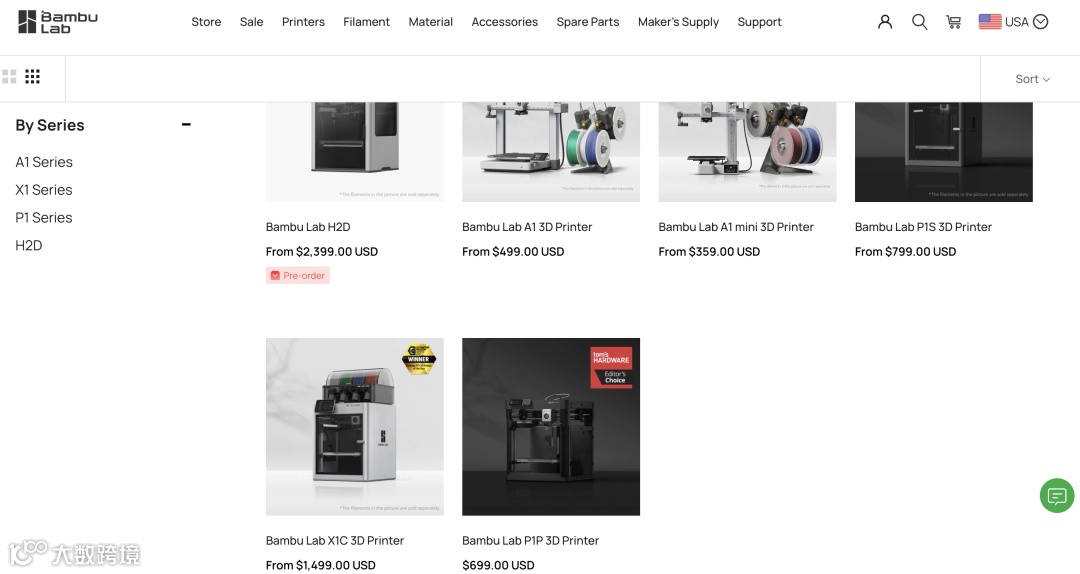Switch to the three-column grid view
1080x574 pixels.
32,76
